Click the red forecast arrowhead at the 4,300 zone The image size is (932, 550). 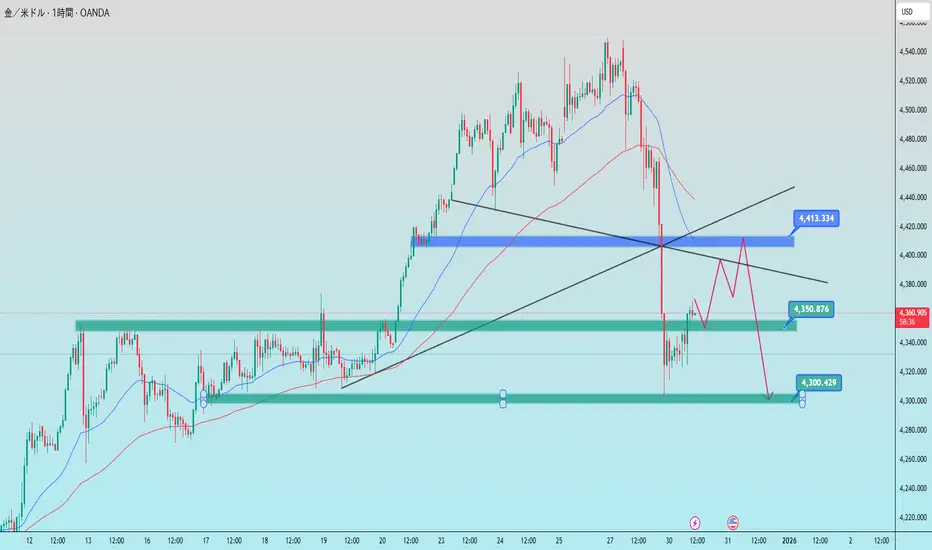click(x=769, y=396)
